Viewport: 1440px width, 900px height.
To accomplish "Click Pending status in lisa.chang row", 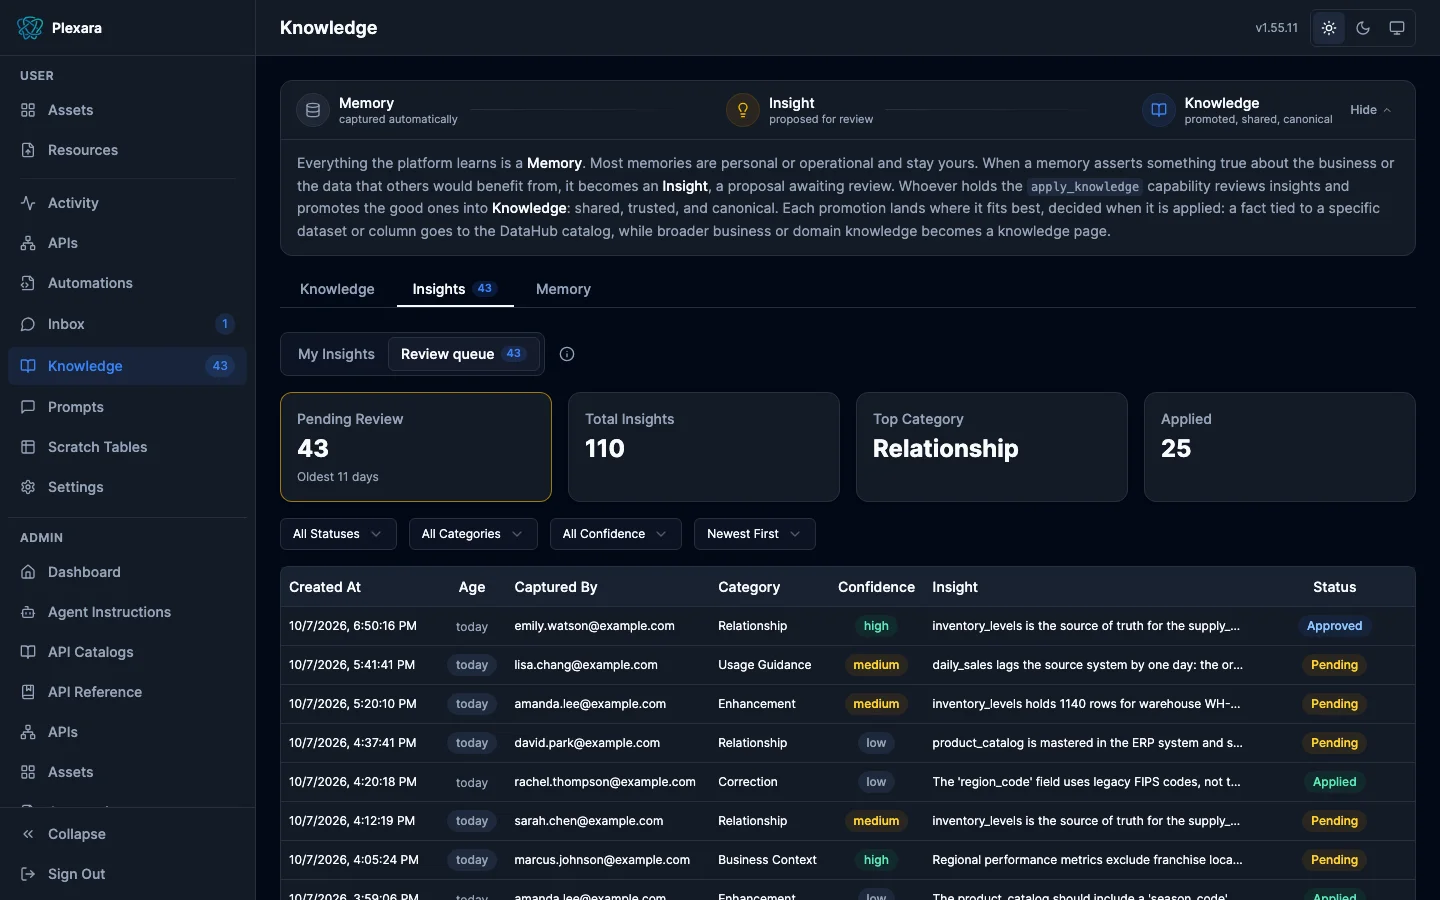I will point(1334,665).
